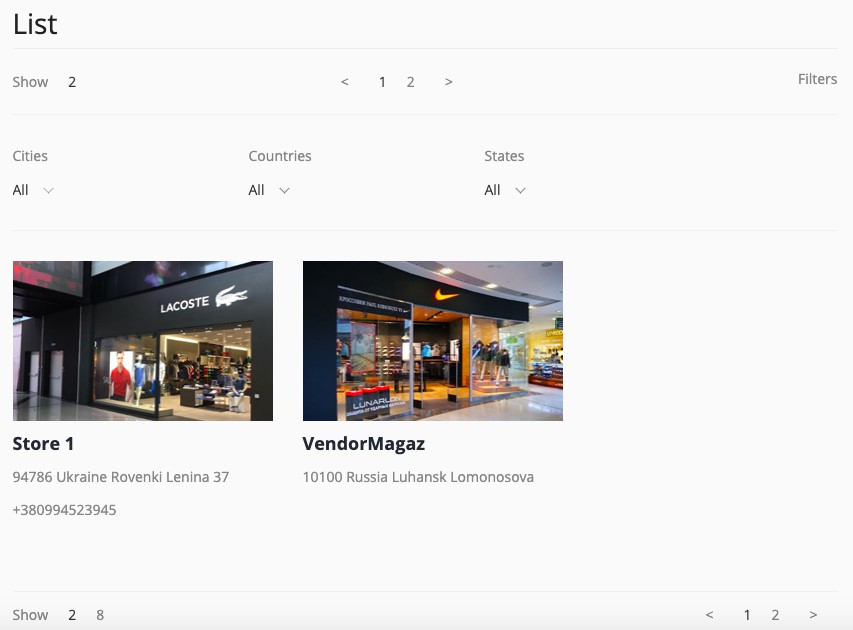853x630 pixels.
Task: Select page 1 in top pagination
Action: [382, 82]
